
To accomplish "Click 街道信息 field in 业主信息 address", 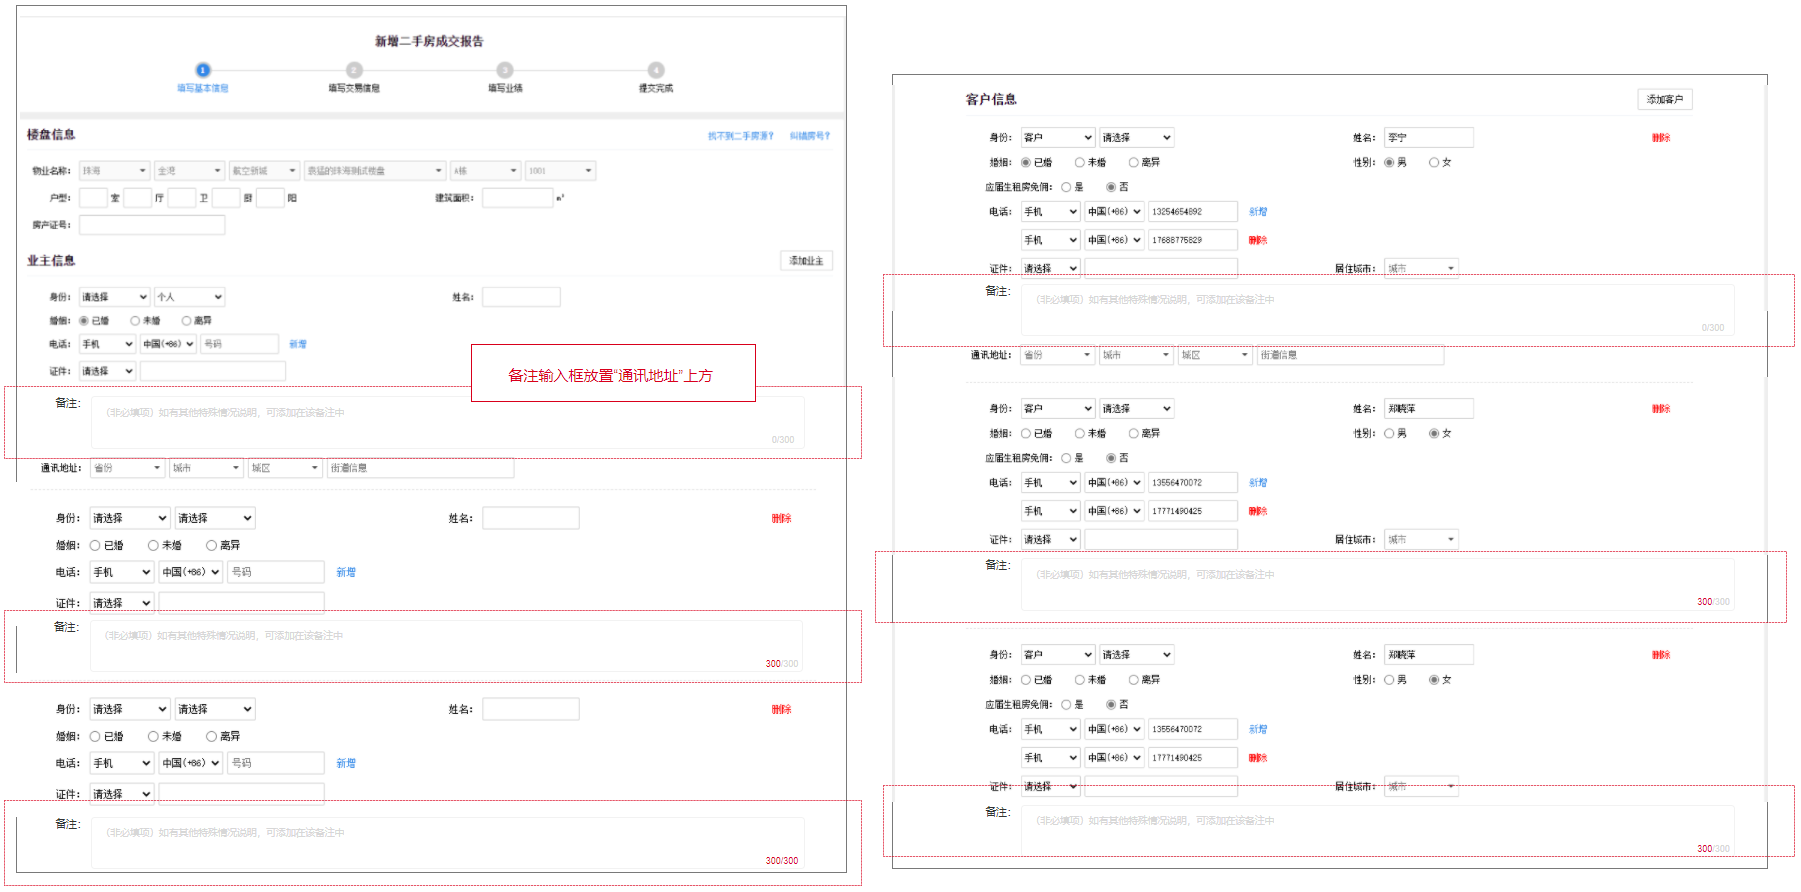I will 420,468.
